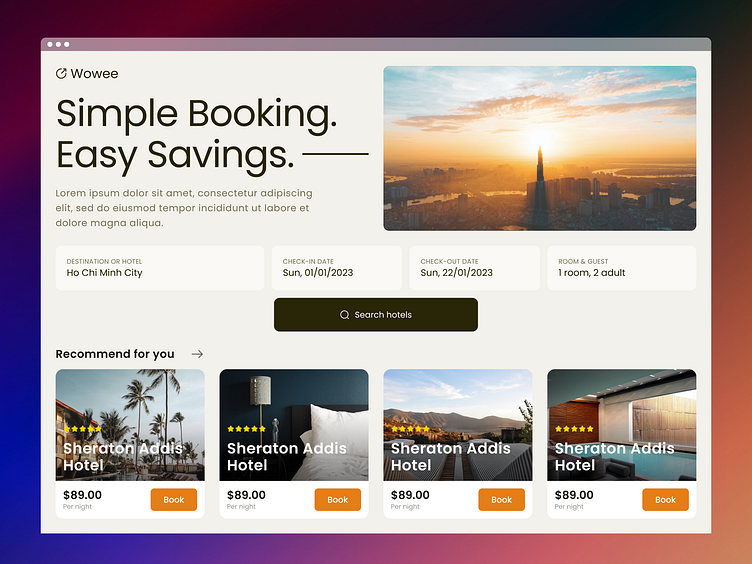Click the arrow next to Recommend for you

pos(197,354)
